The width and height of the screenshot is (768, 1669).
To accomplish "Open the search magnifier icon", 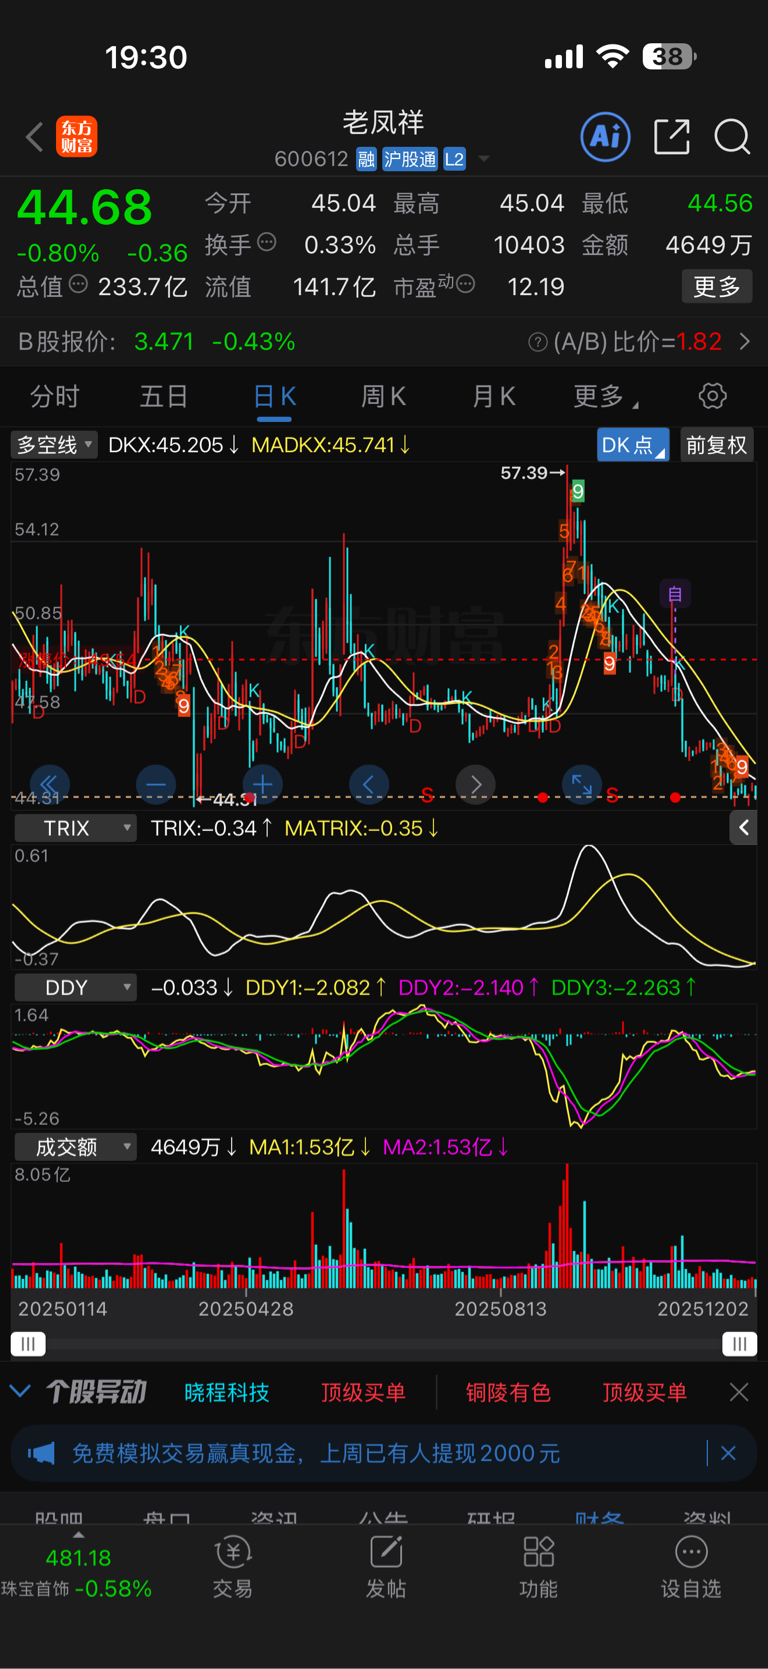I will coord(732,136).
